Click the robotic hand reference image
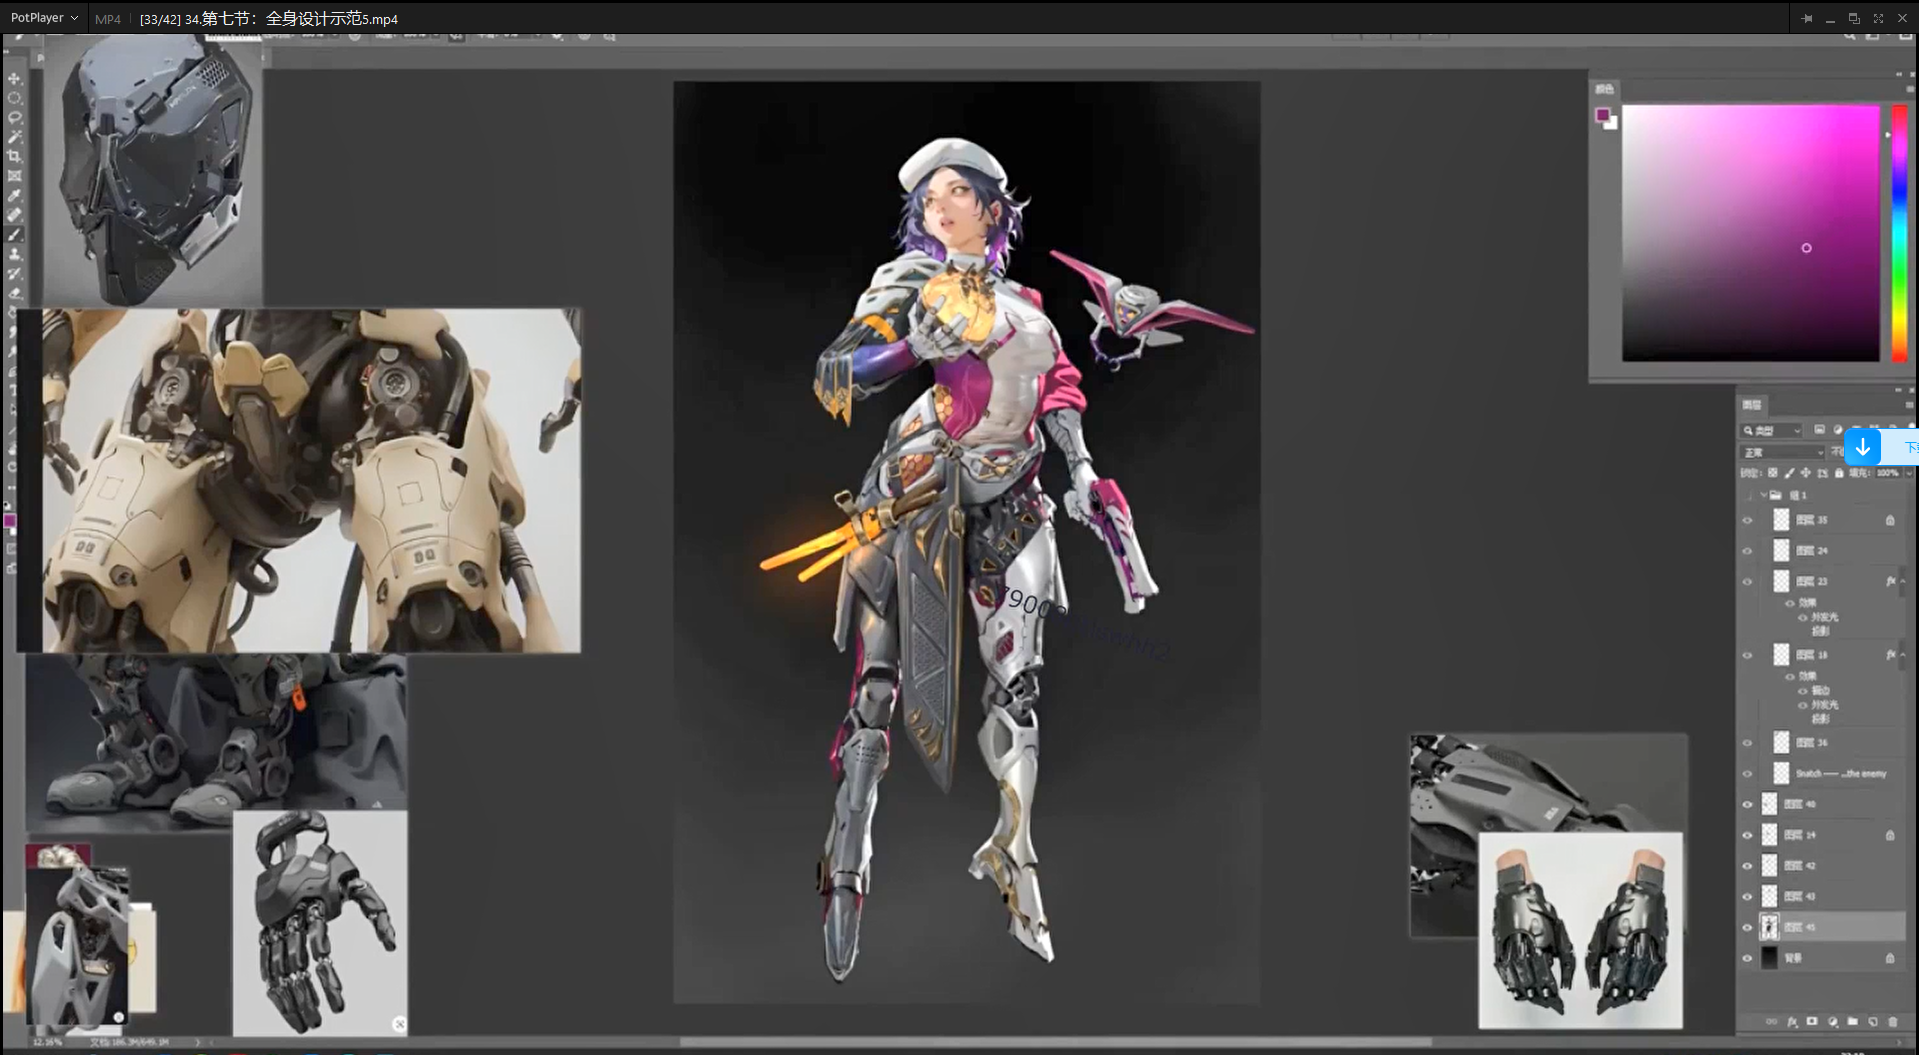Screen dimensions: 1919x1055 [320, 923]
